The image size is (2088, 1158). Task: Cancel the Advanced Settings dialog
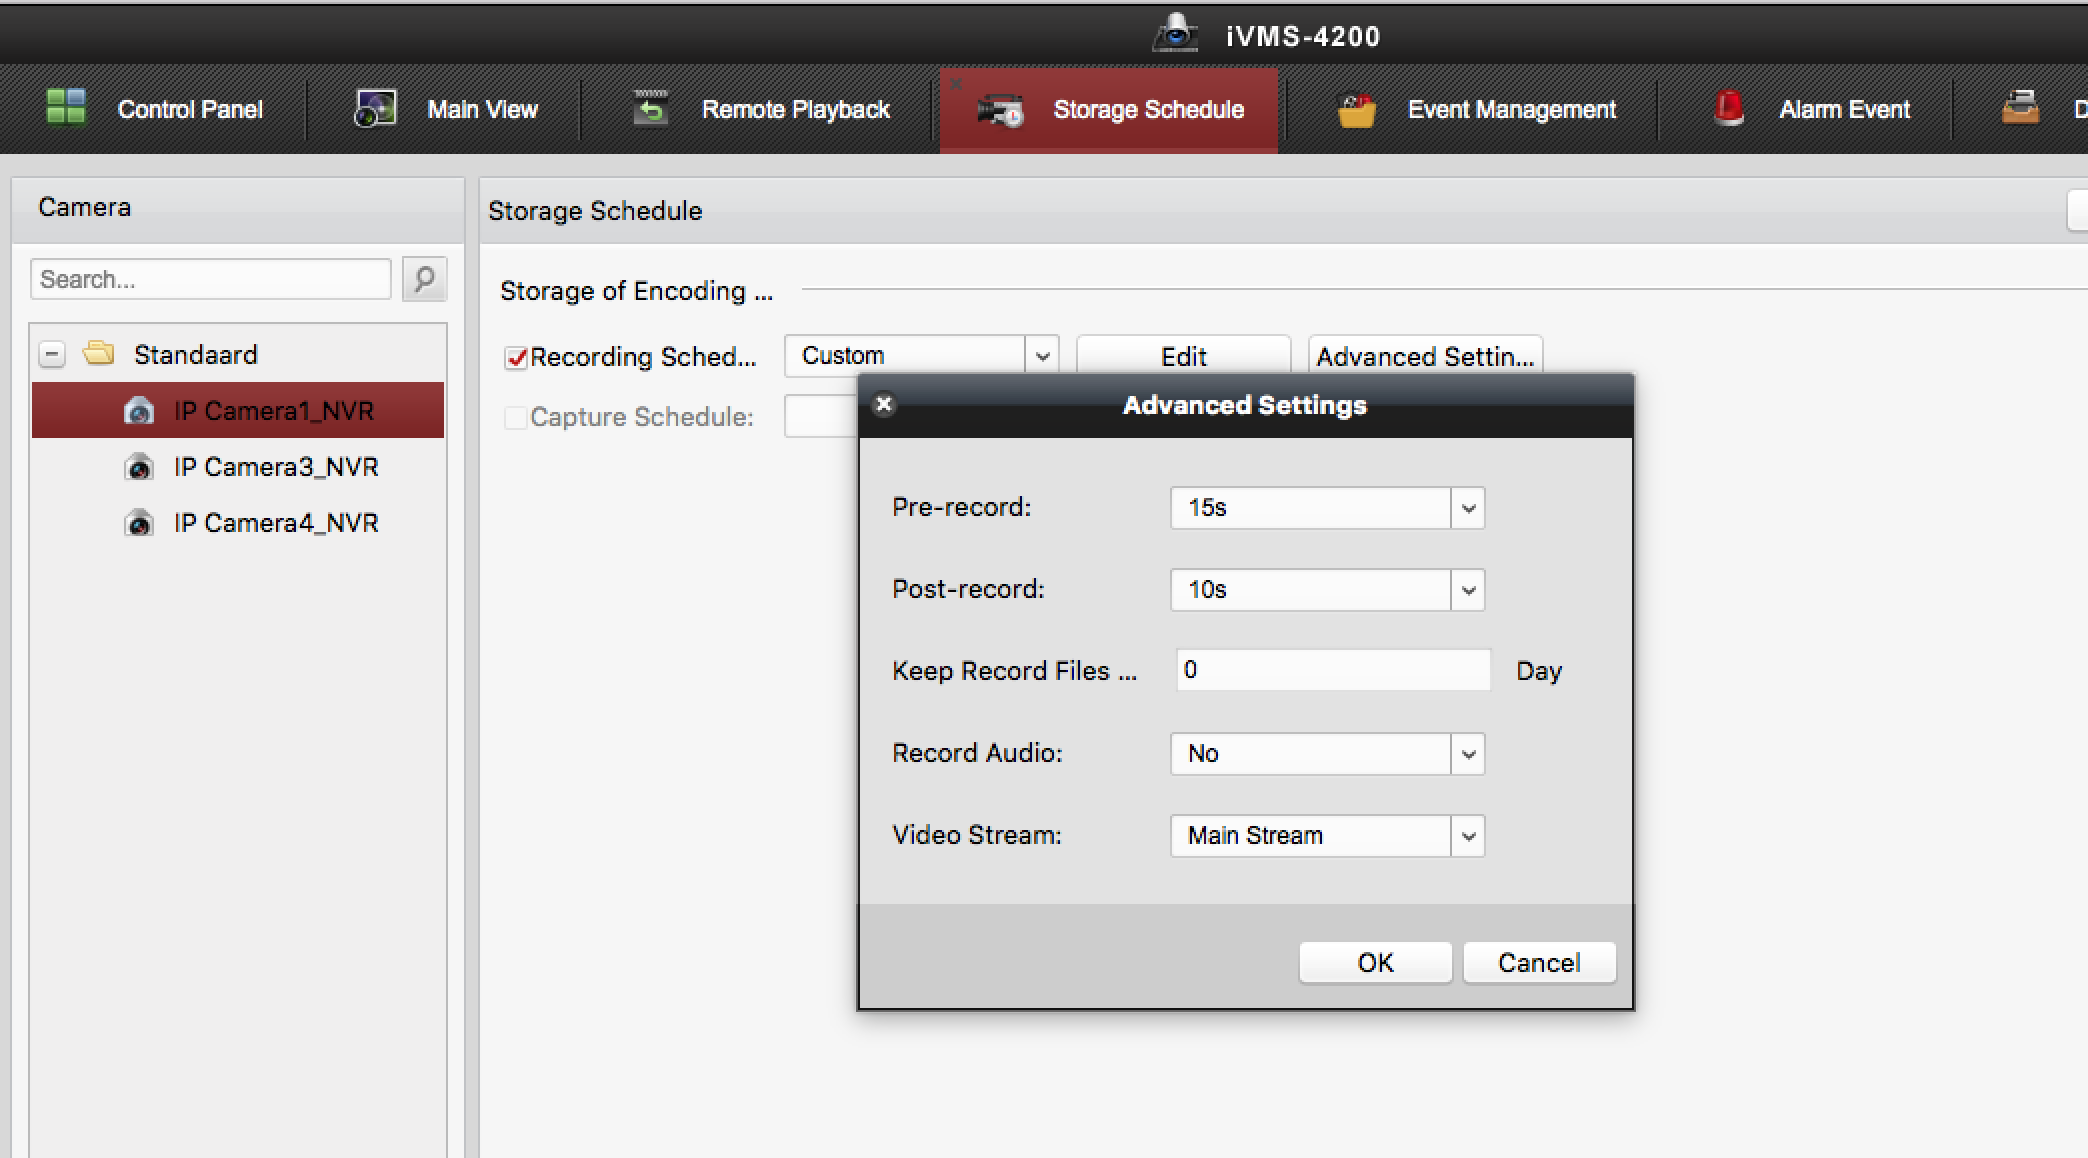(1538, 962)
